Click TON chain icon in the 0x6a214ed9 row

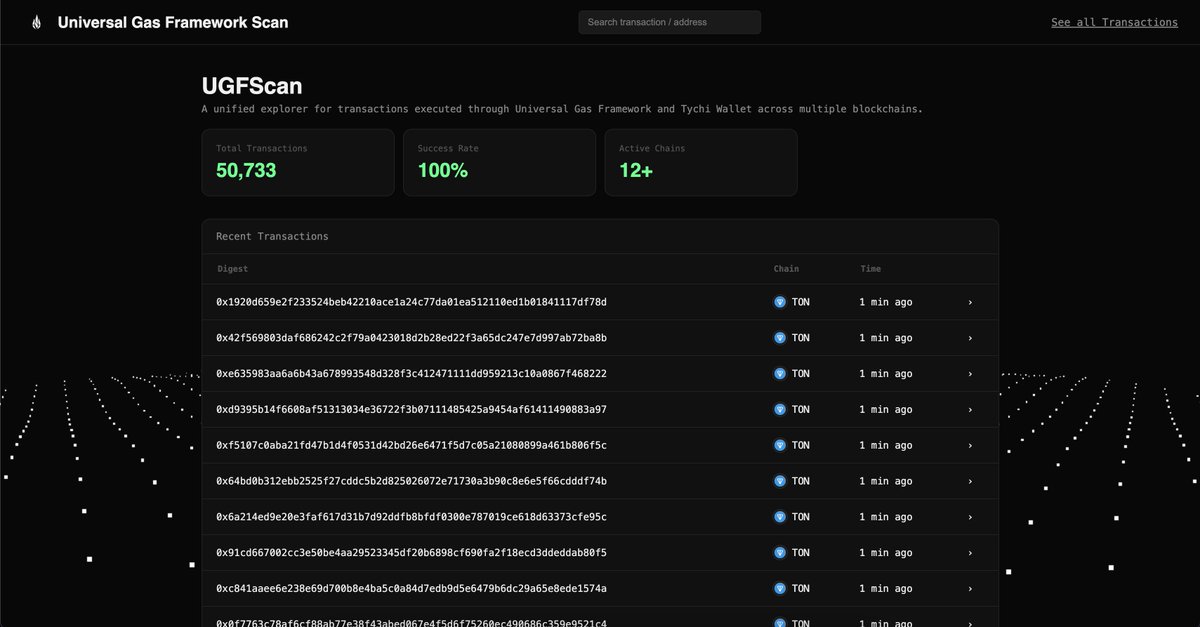(x=780, y=517)
